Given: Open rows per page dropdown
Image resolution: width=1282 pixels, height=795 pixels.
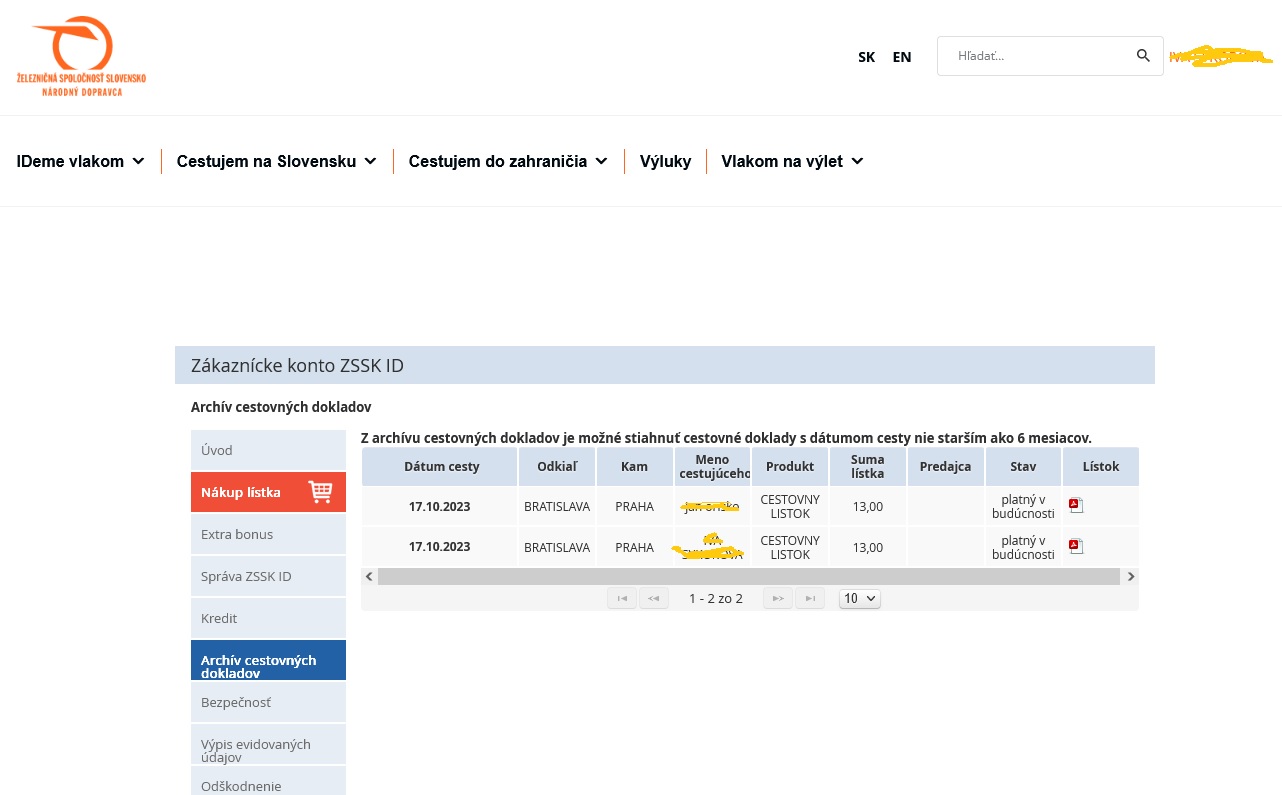Looking at the screenshot, I should click(859, 598).
